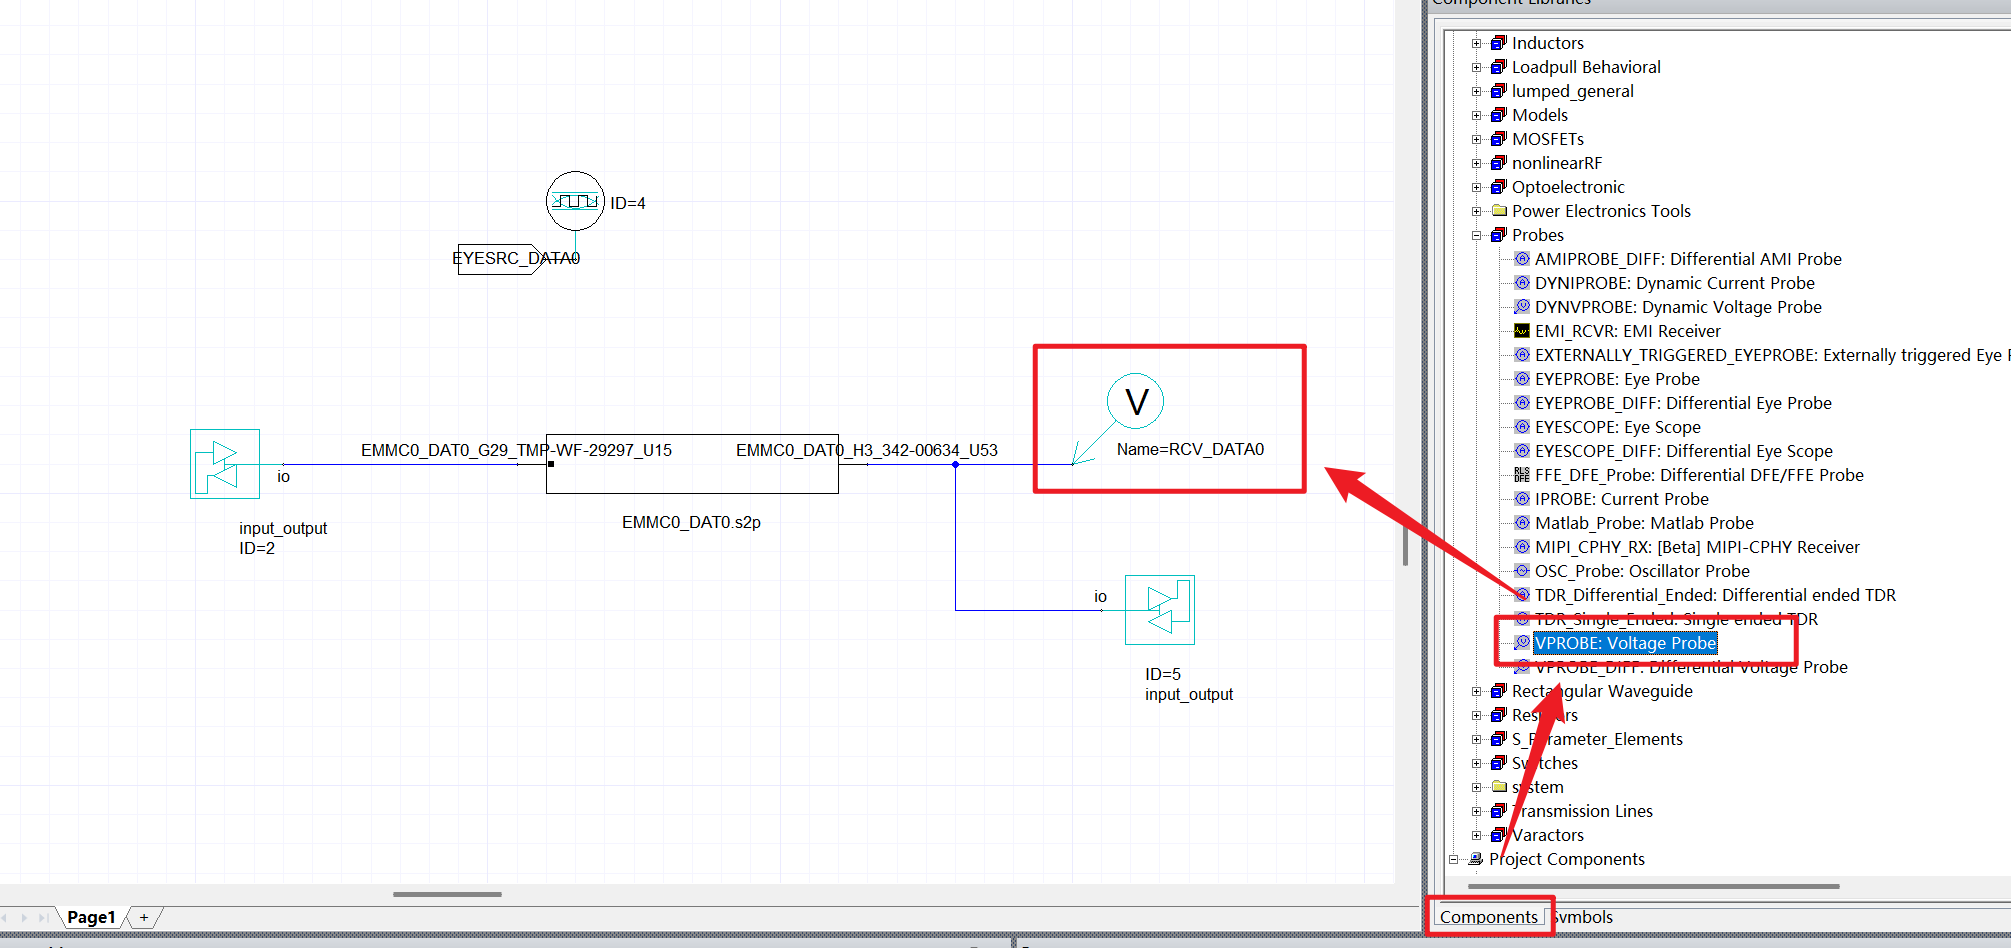Expand the Rectangular Waveguide library

point(1476,691)
